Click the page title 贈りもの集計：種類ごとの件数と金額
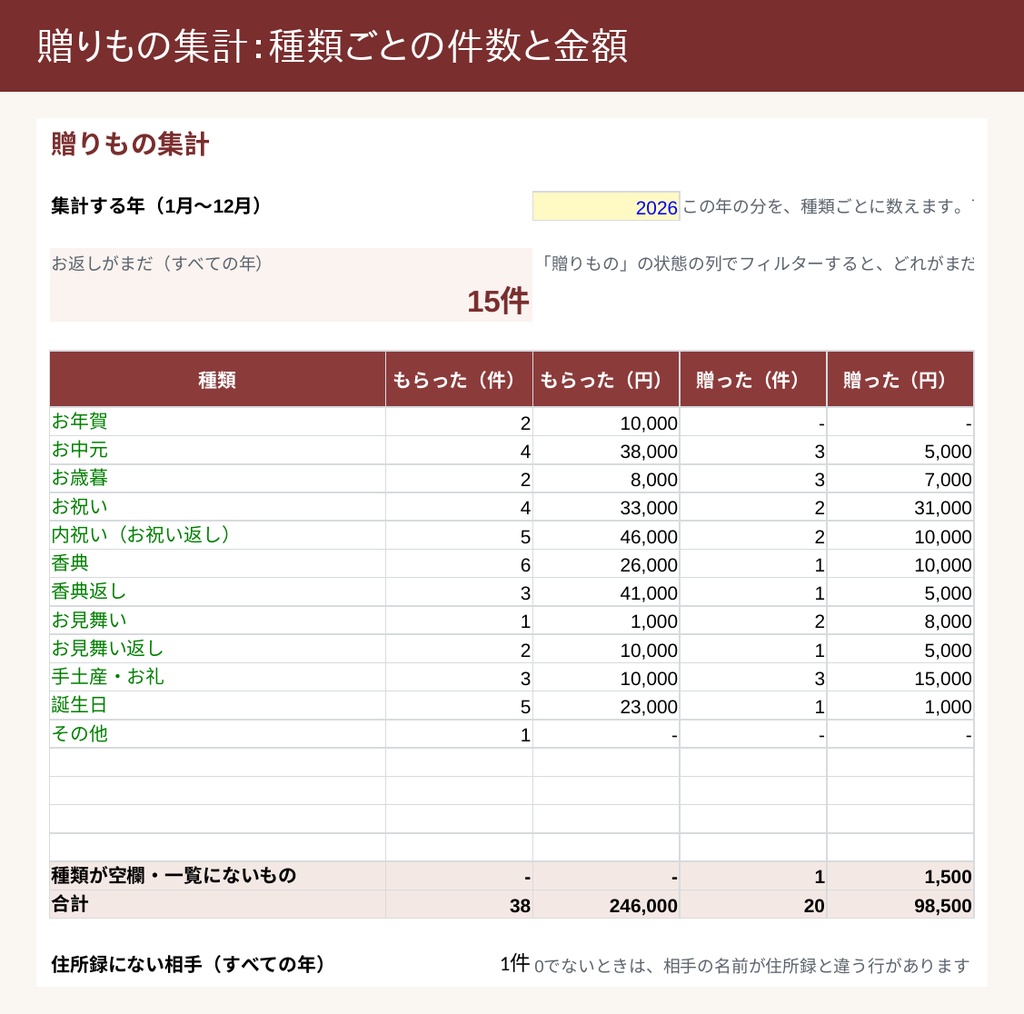 [332, 46]
